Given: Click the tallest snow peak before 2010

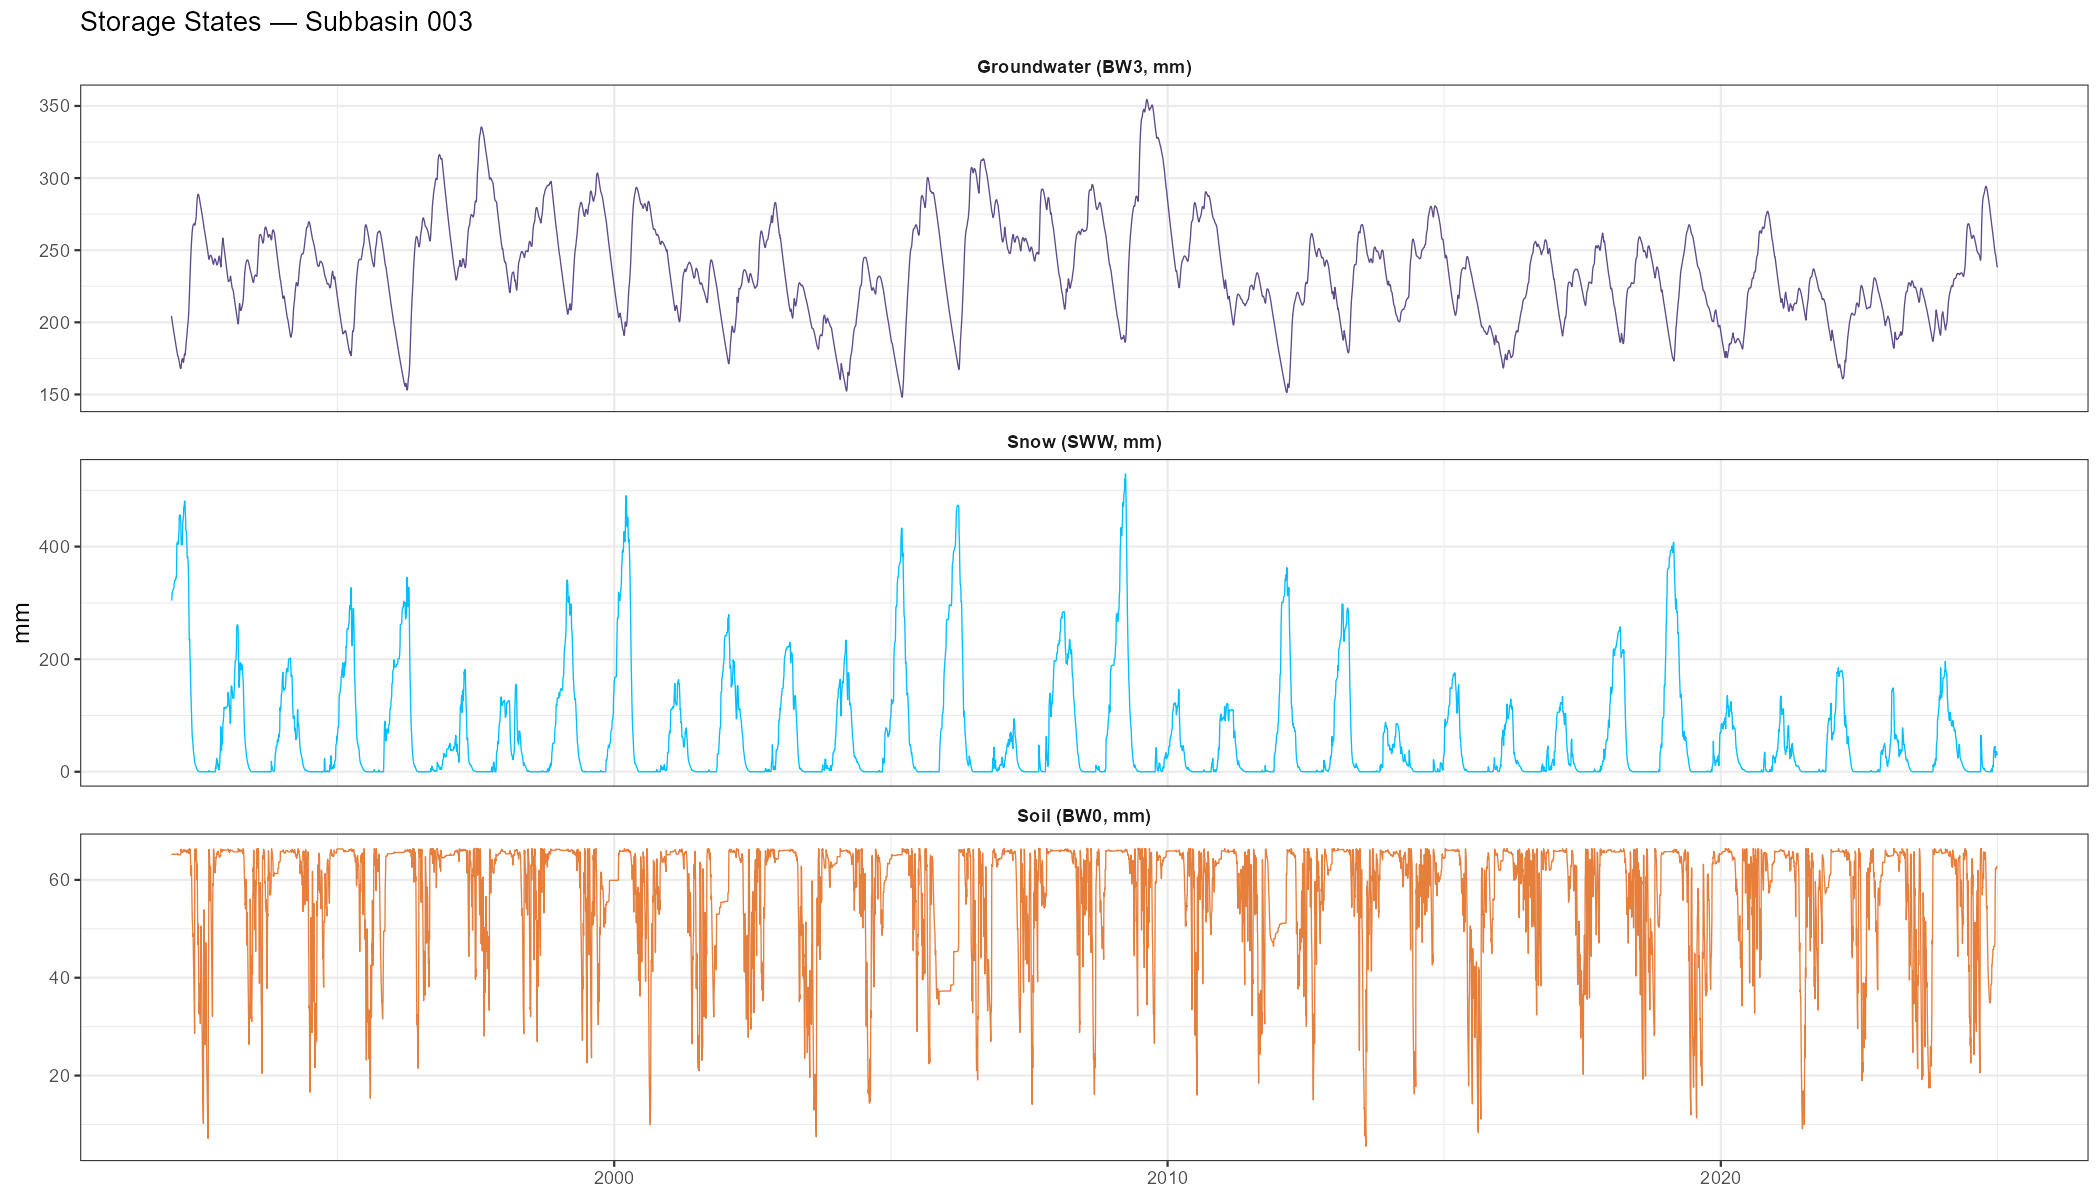Looking at the screenshot, I should (x=1125, y=476).
